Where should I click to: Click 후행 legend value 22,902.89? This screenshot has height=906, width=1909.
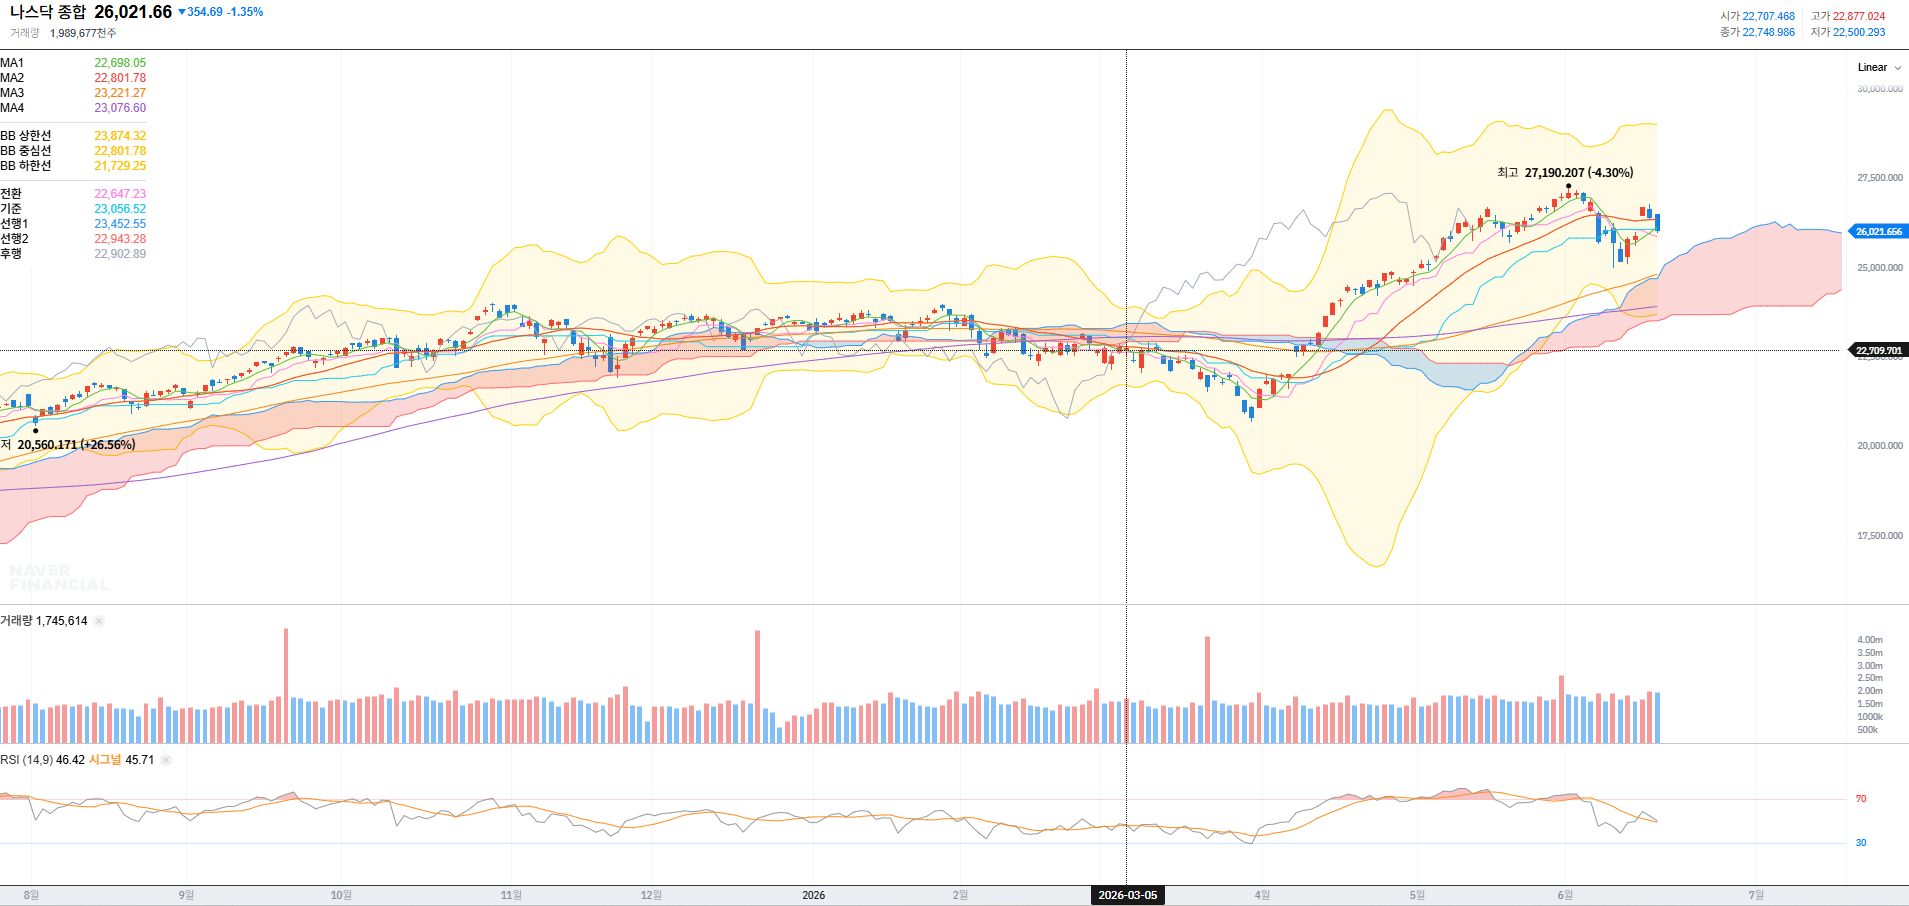pos(120,254)
